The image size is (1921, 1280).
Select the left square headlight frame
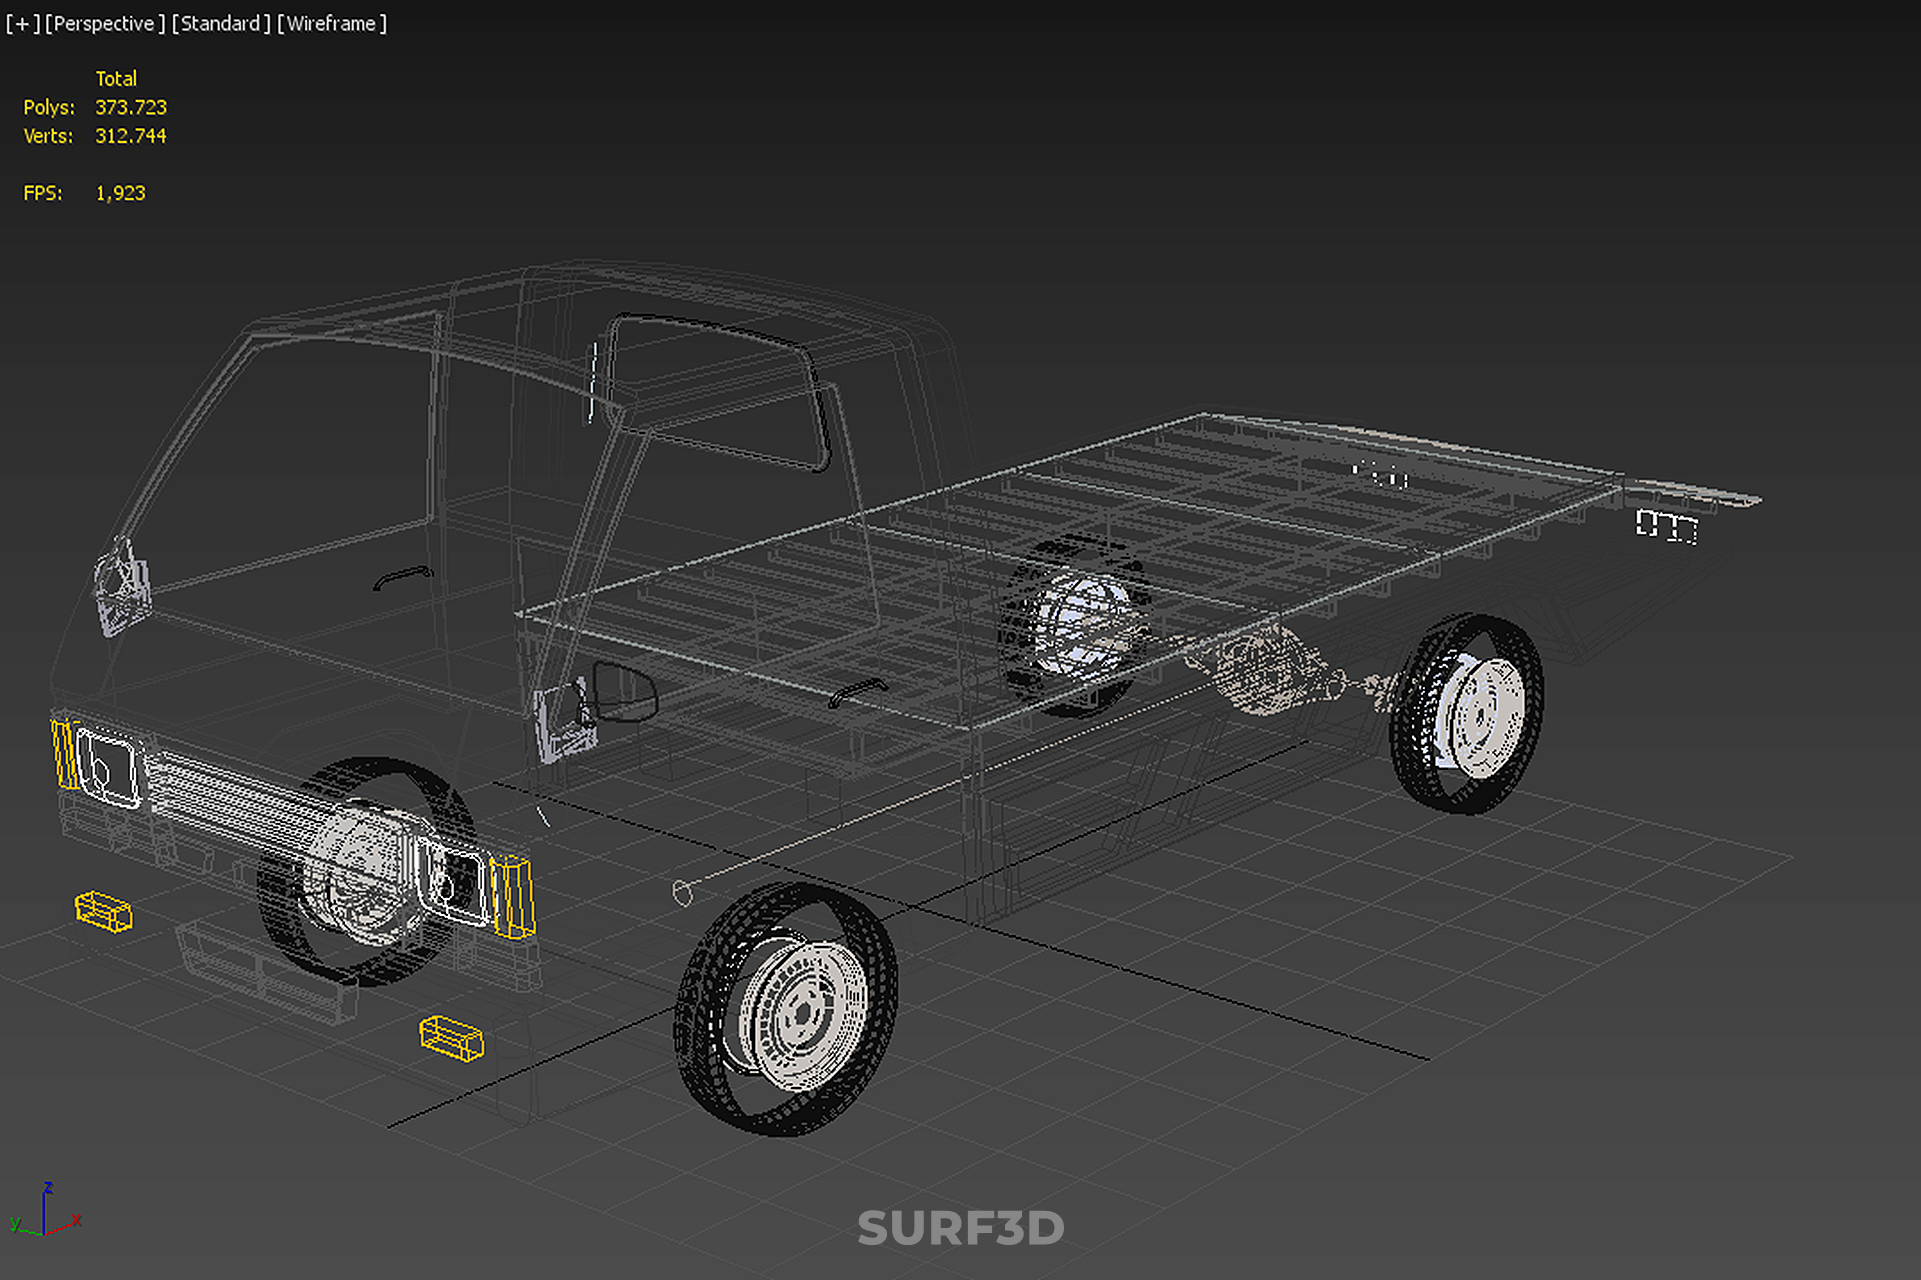point(108,769)
